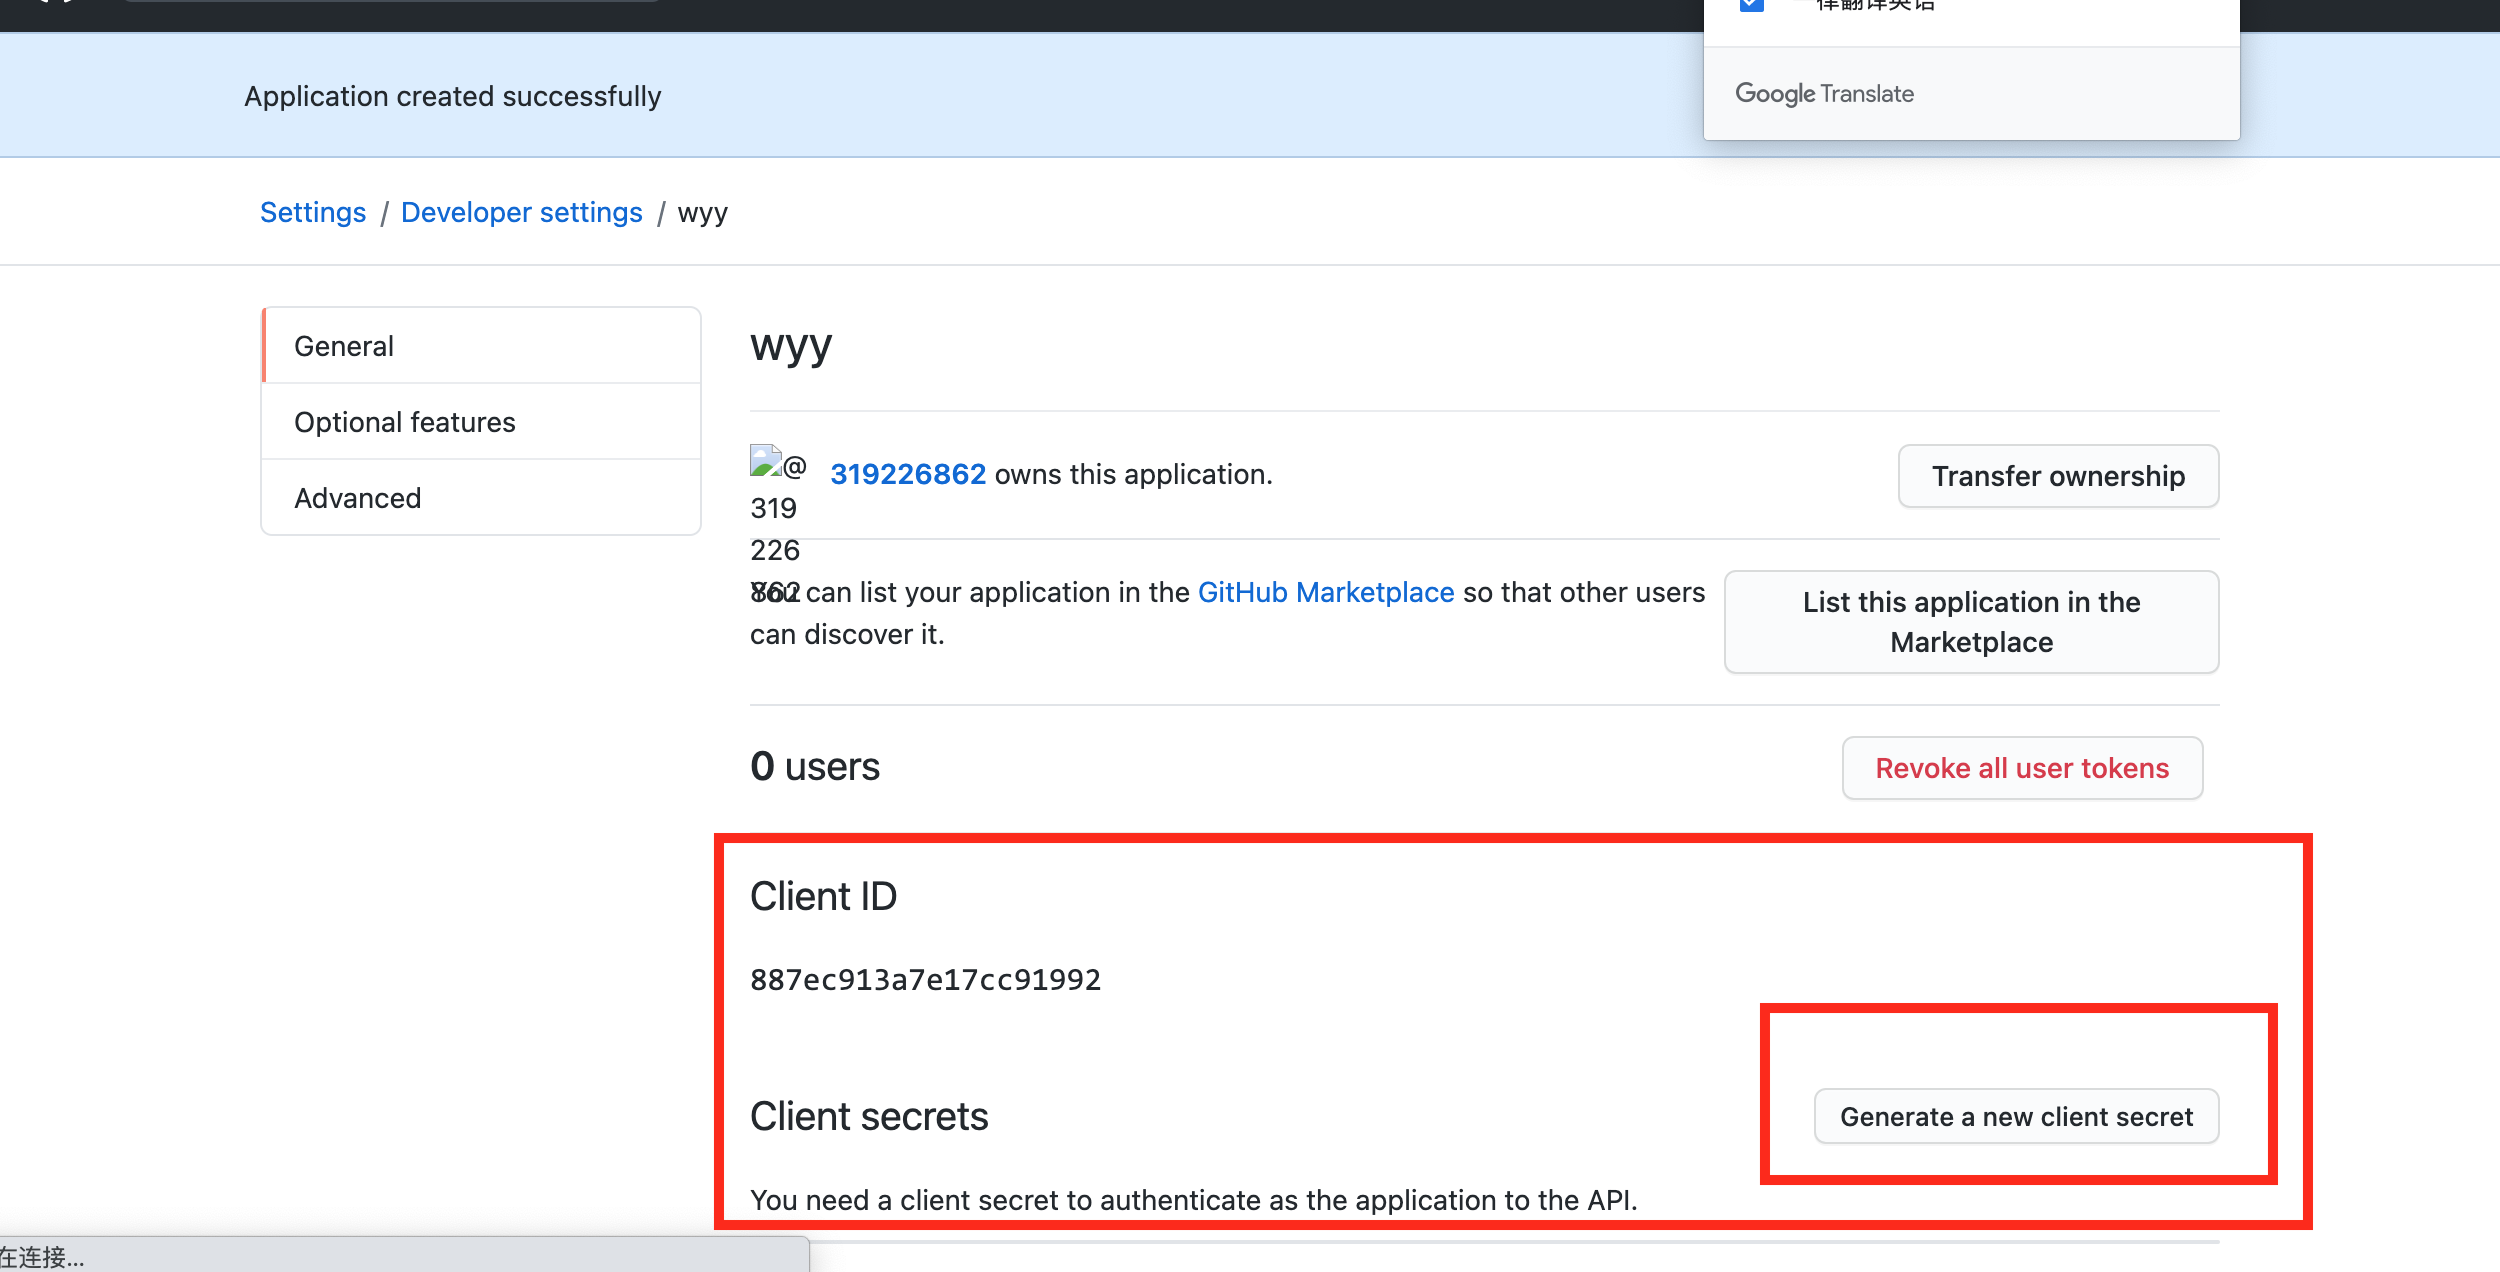Screen dimensions: 2500x1272
Task: Click the Application created successfully message
Action: coord(452,96)
